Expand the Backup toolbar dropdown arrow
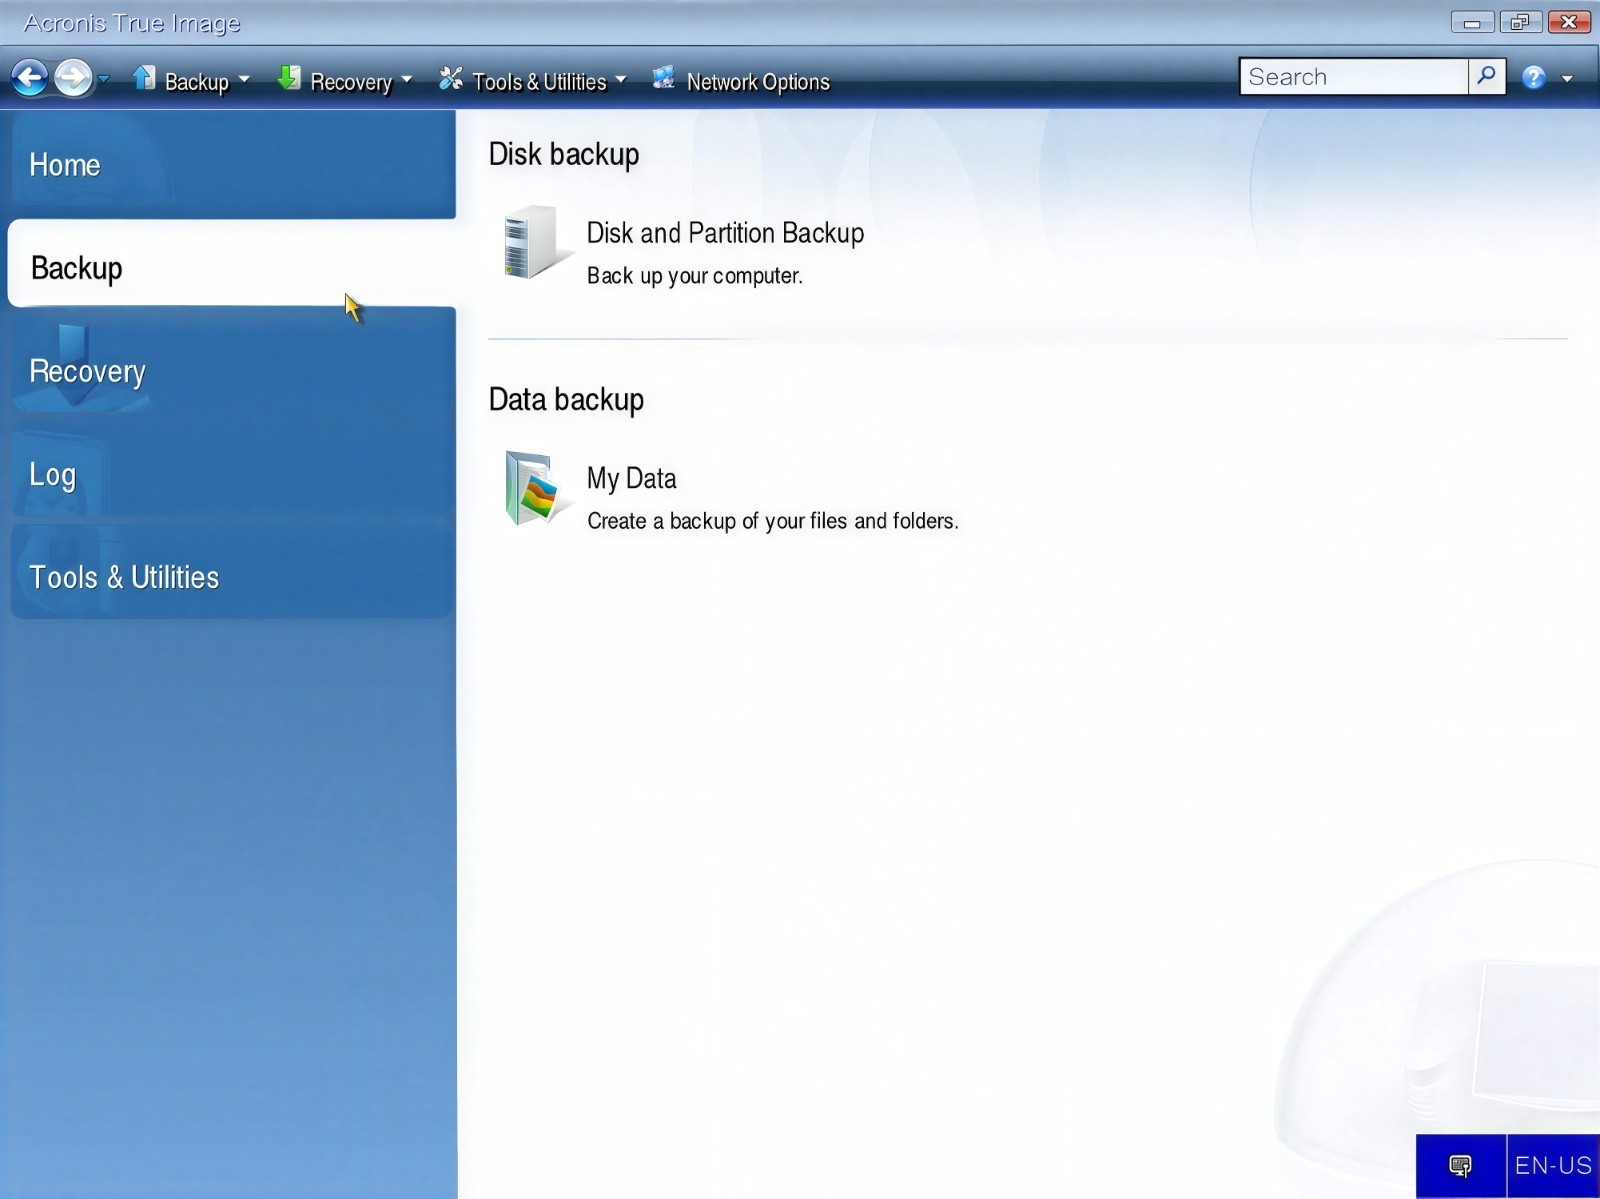1600x1199 pixels. [244, 79]
